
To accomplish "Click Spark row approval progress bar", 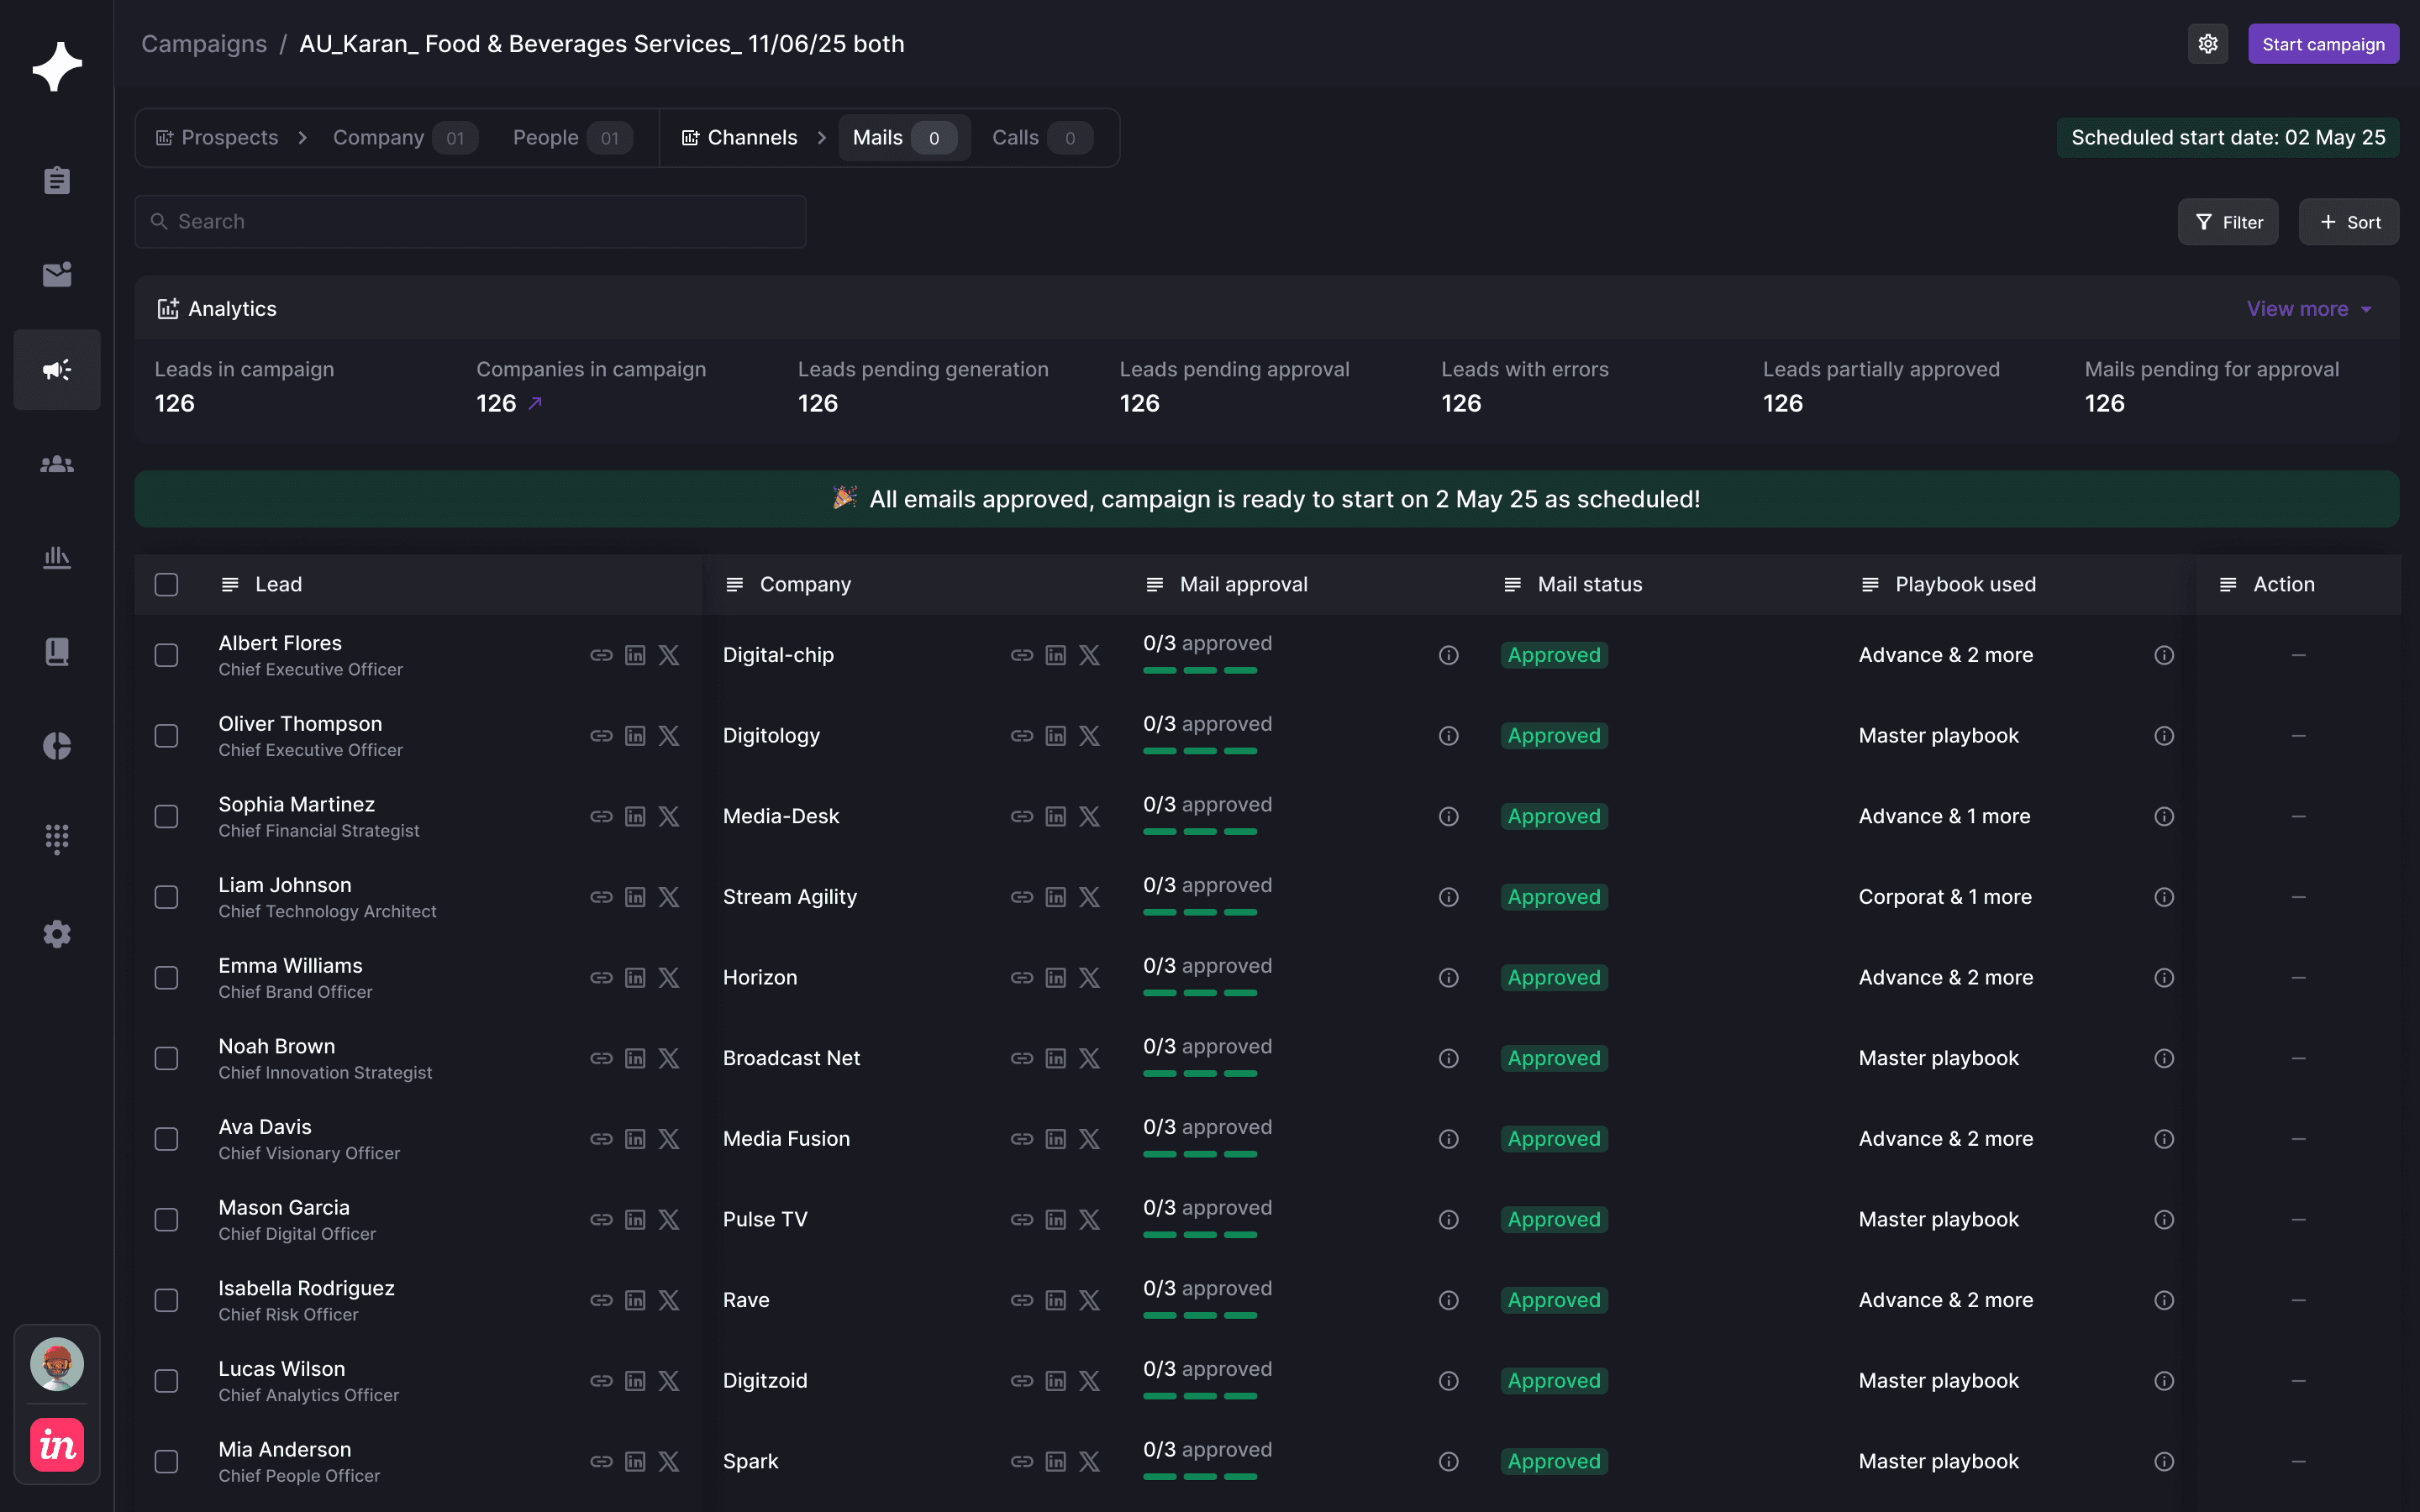I will point(1200,1478).
